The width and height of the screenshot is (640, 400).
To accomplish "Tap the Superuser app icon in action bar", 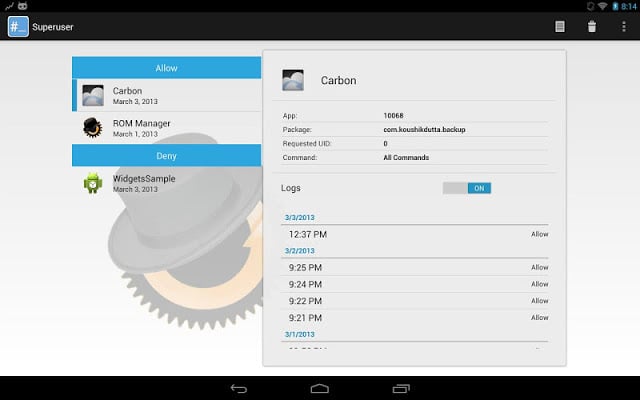I will coord(18,27).
